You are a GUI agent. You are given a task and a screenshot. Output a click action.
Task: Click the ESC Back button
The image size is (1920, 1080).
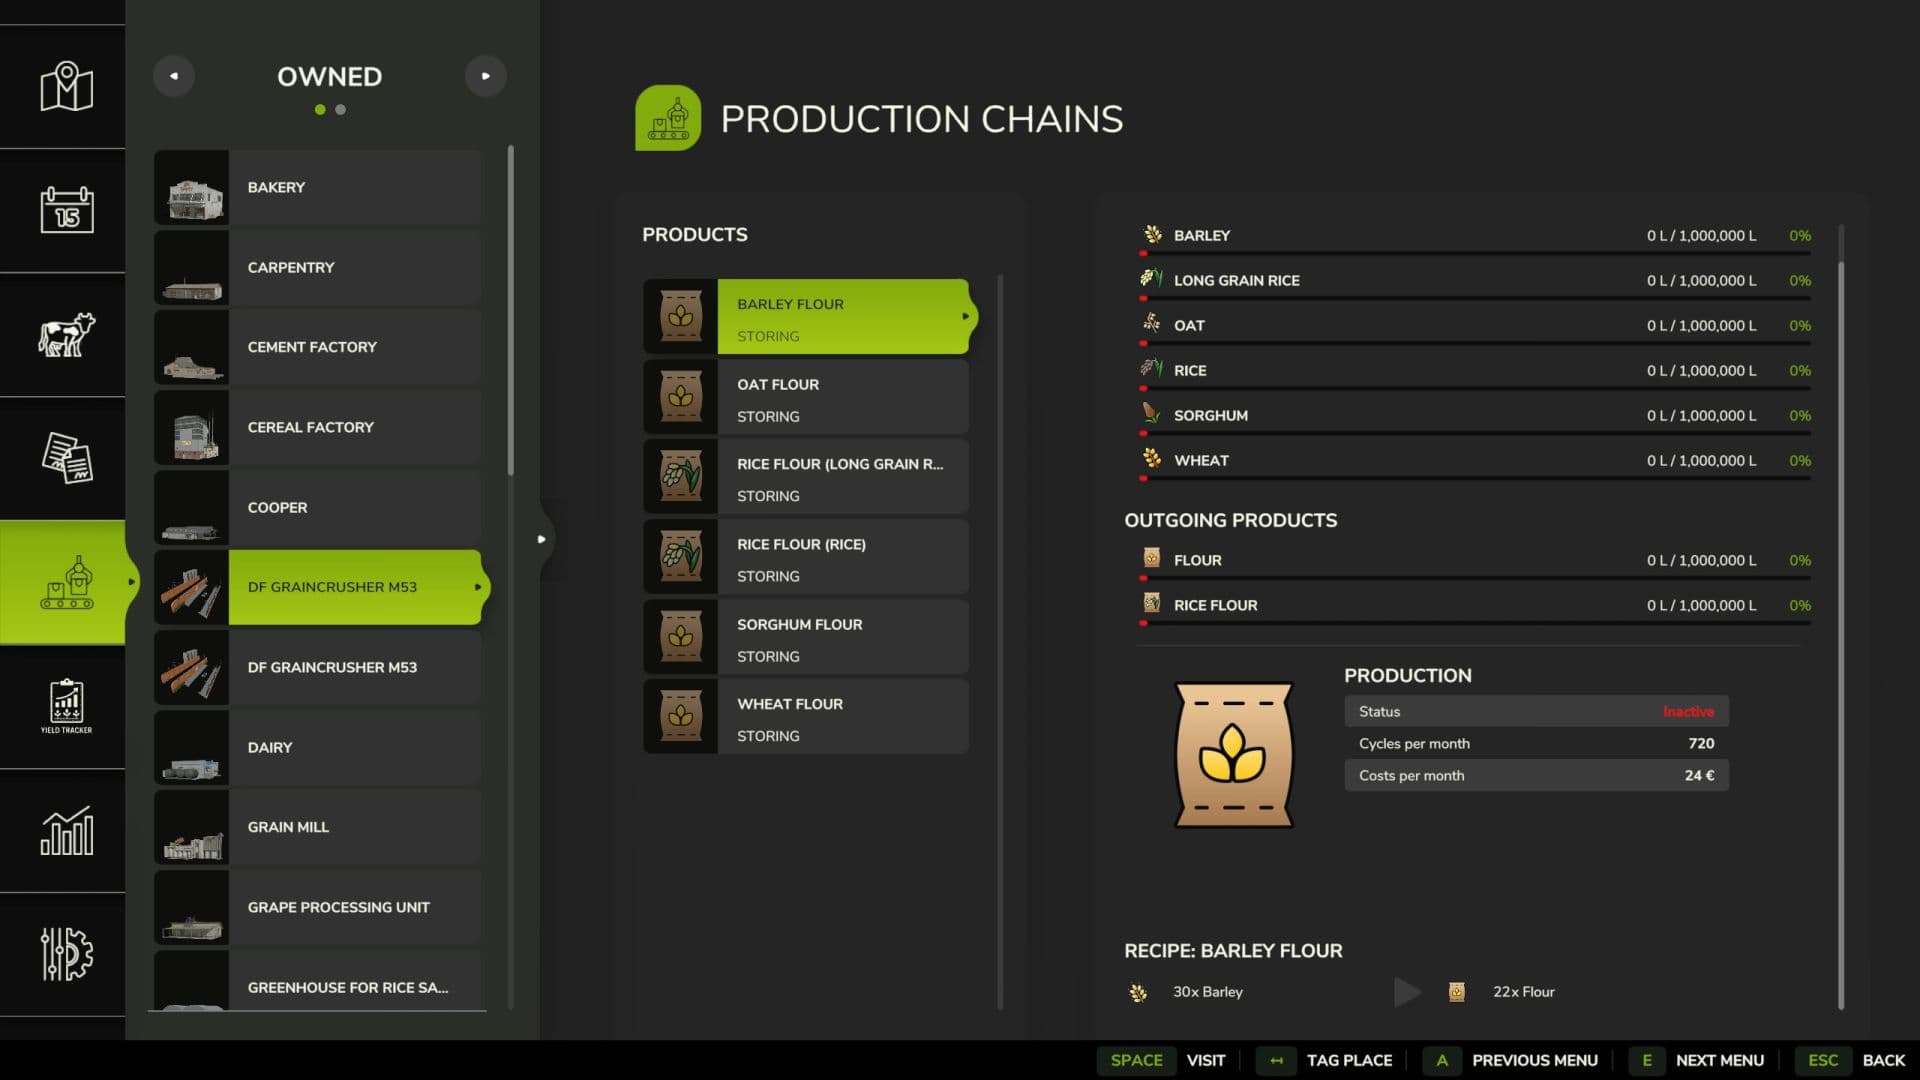pyautogui.click(x=1851, y=1060)
